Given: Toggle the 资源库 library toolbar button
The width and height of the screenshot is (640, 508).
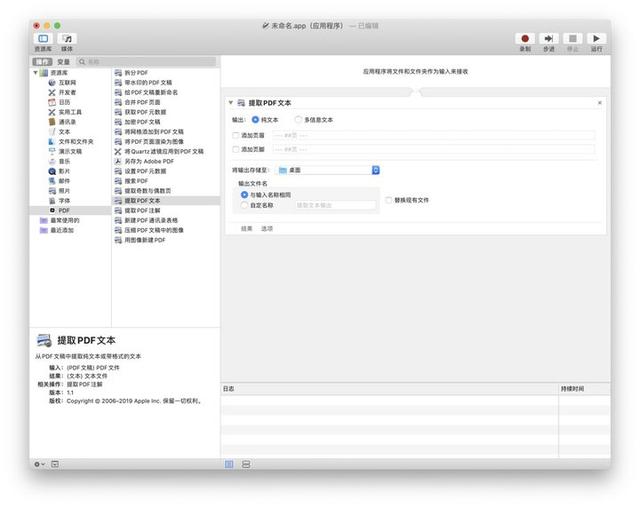Looking at the screenshot, I should tap(43, 39).
